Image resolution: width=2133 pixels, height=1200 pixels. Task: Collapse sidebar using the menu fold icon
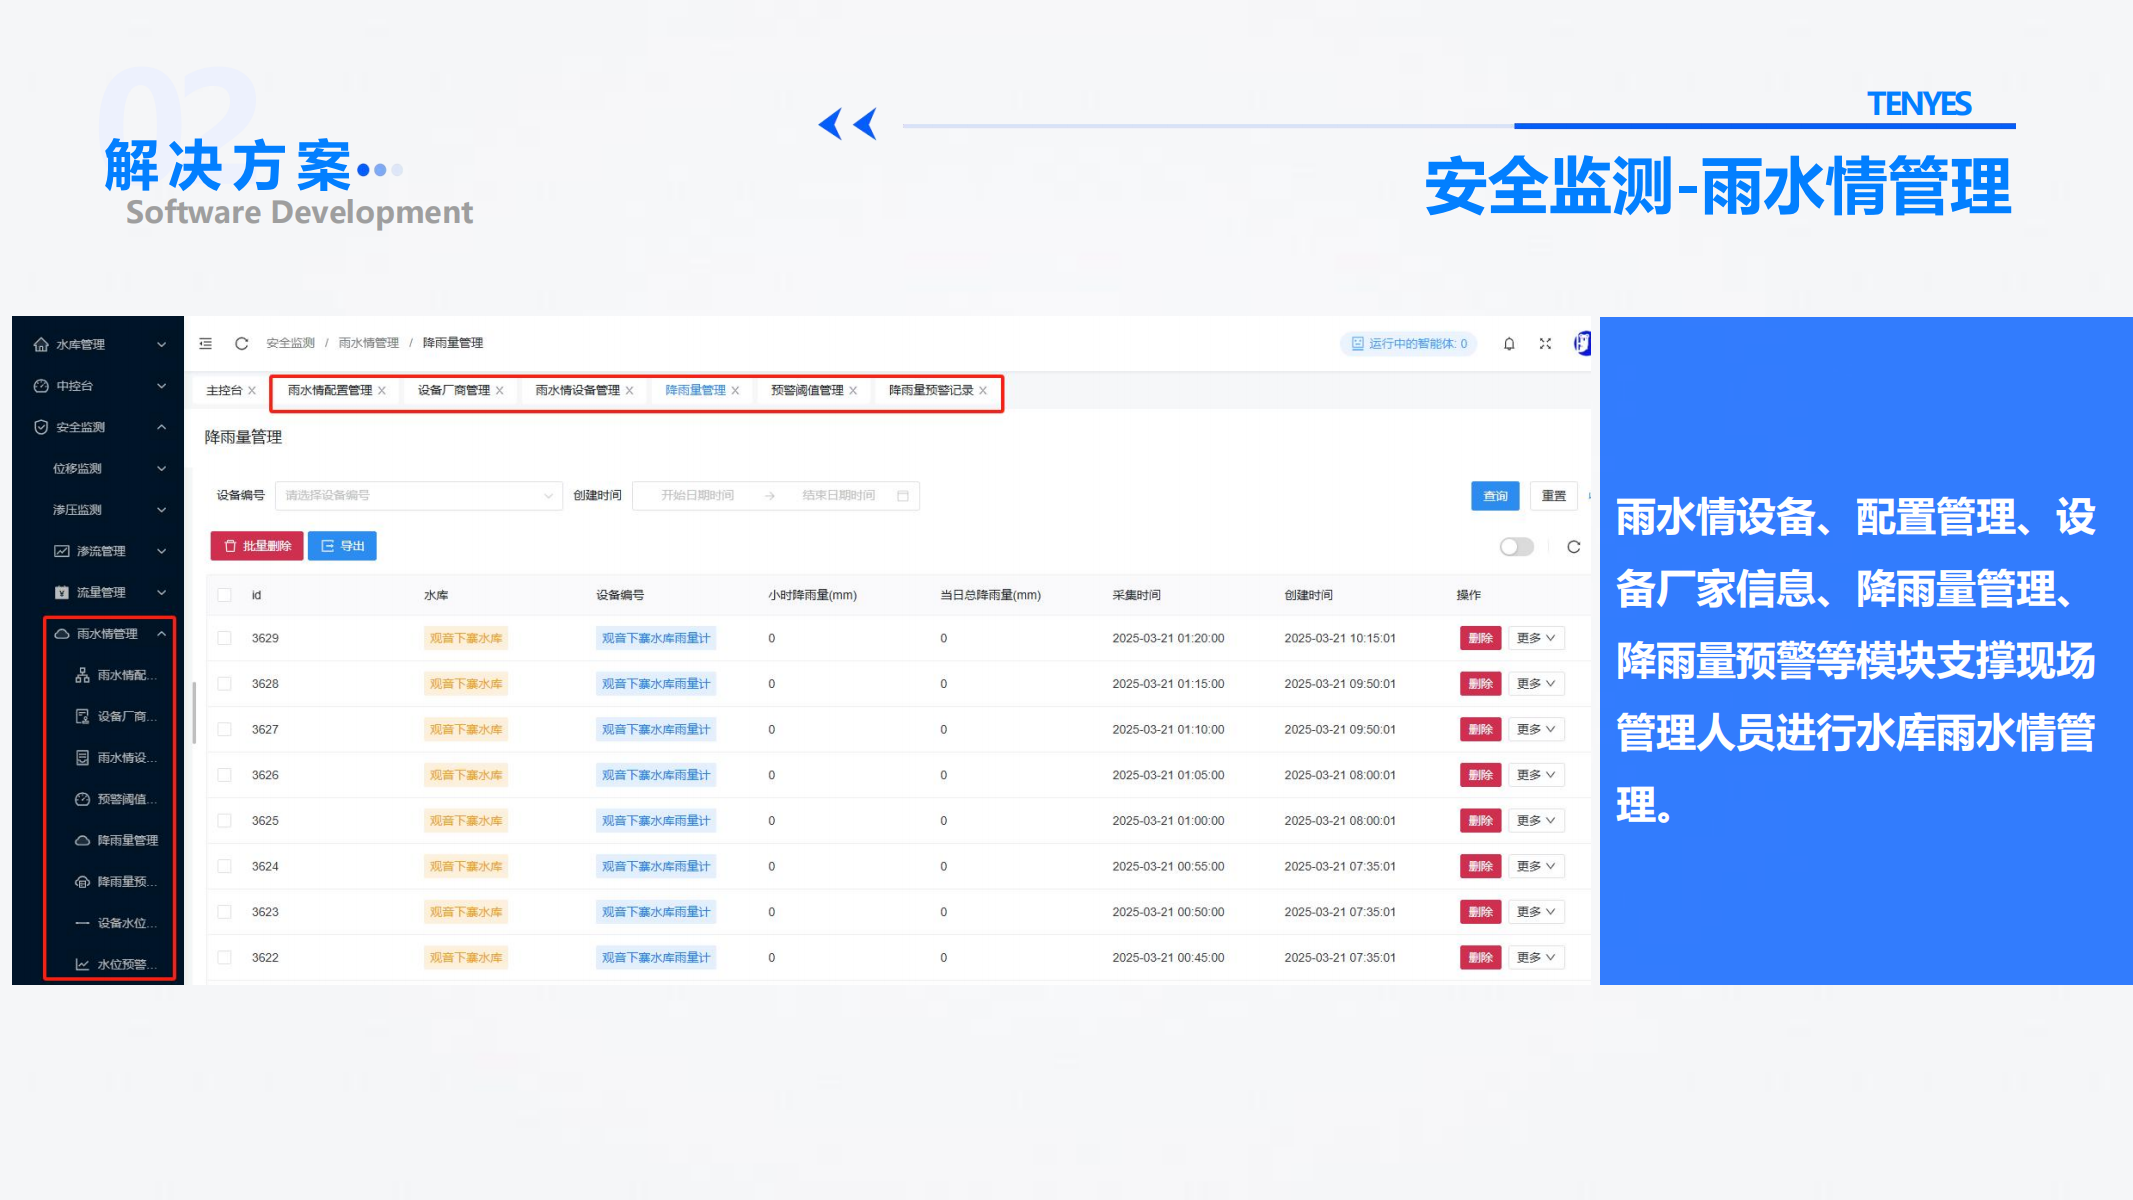click(x=206, y=344)
